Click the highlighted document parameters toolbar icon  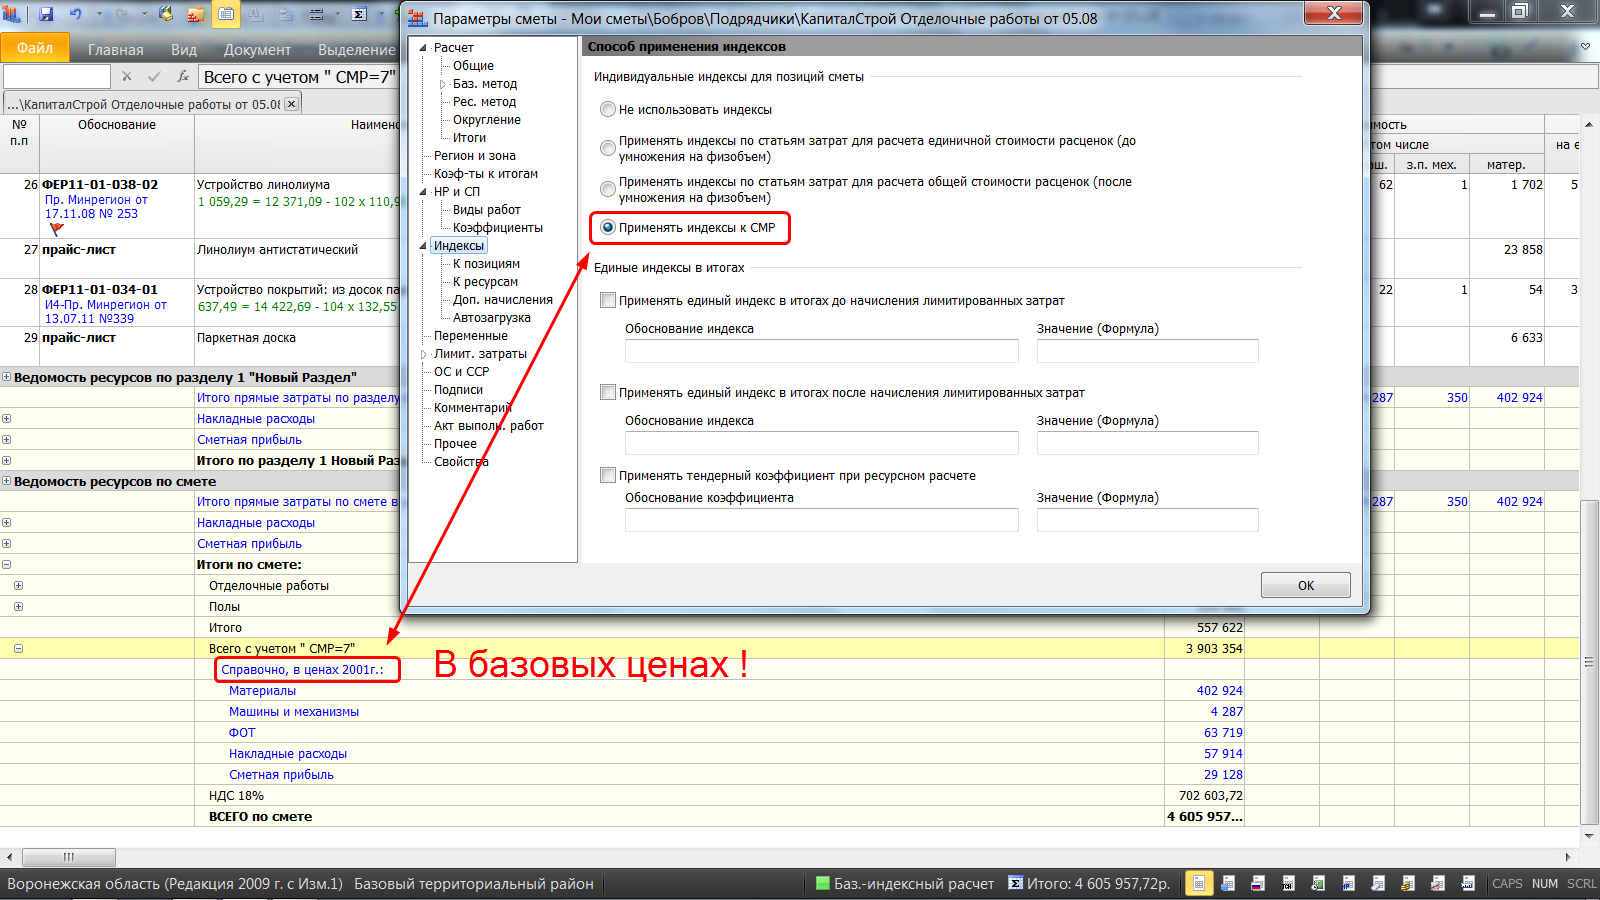point(226,14)
